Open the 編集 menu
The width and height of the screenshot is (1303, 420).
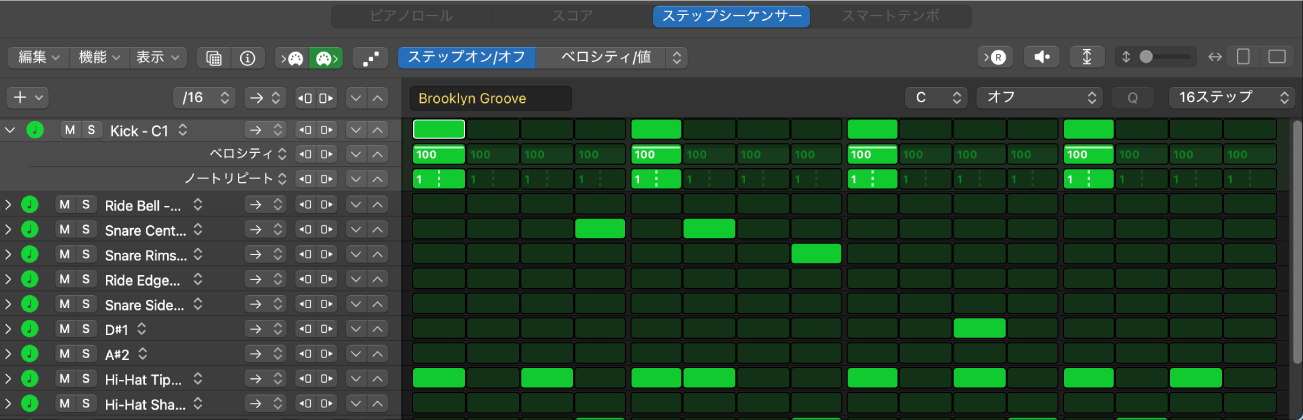(40, 58)
